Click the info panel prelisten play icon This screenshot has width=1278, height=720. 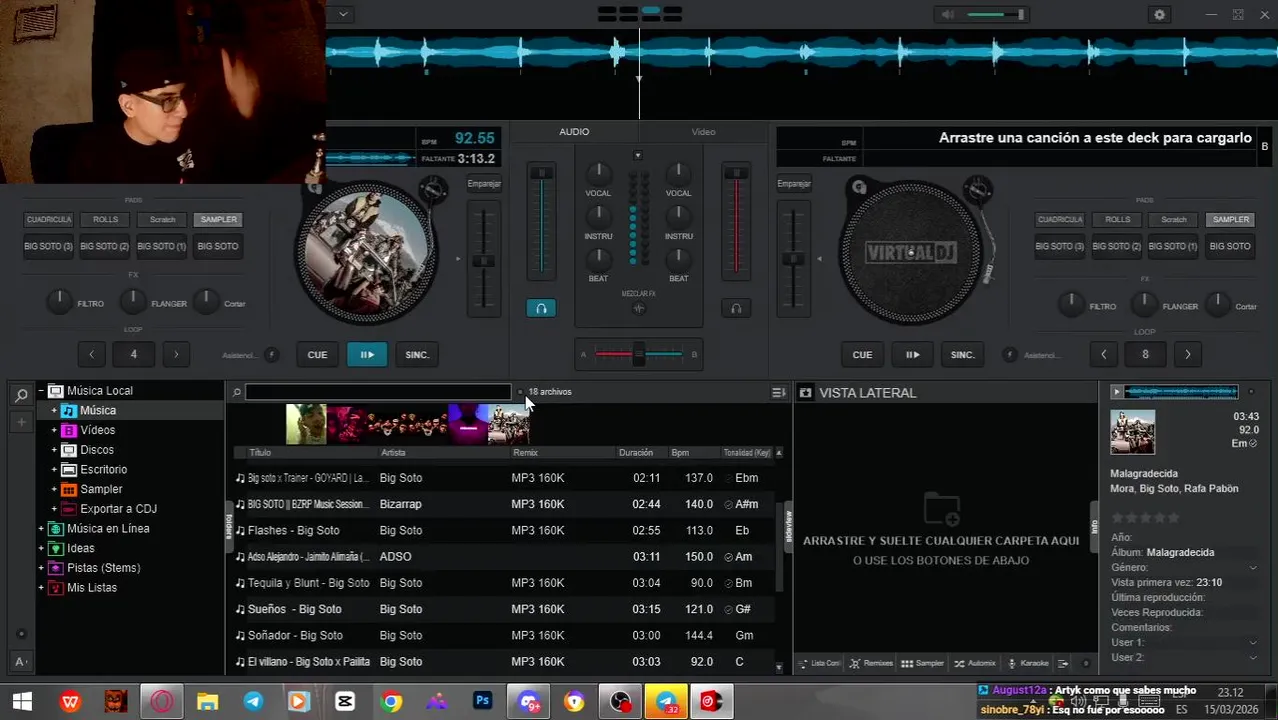(1117, 392)
